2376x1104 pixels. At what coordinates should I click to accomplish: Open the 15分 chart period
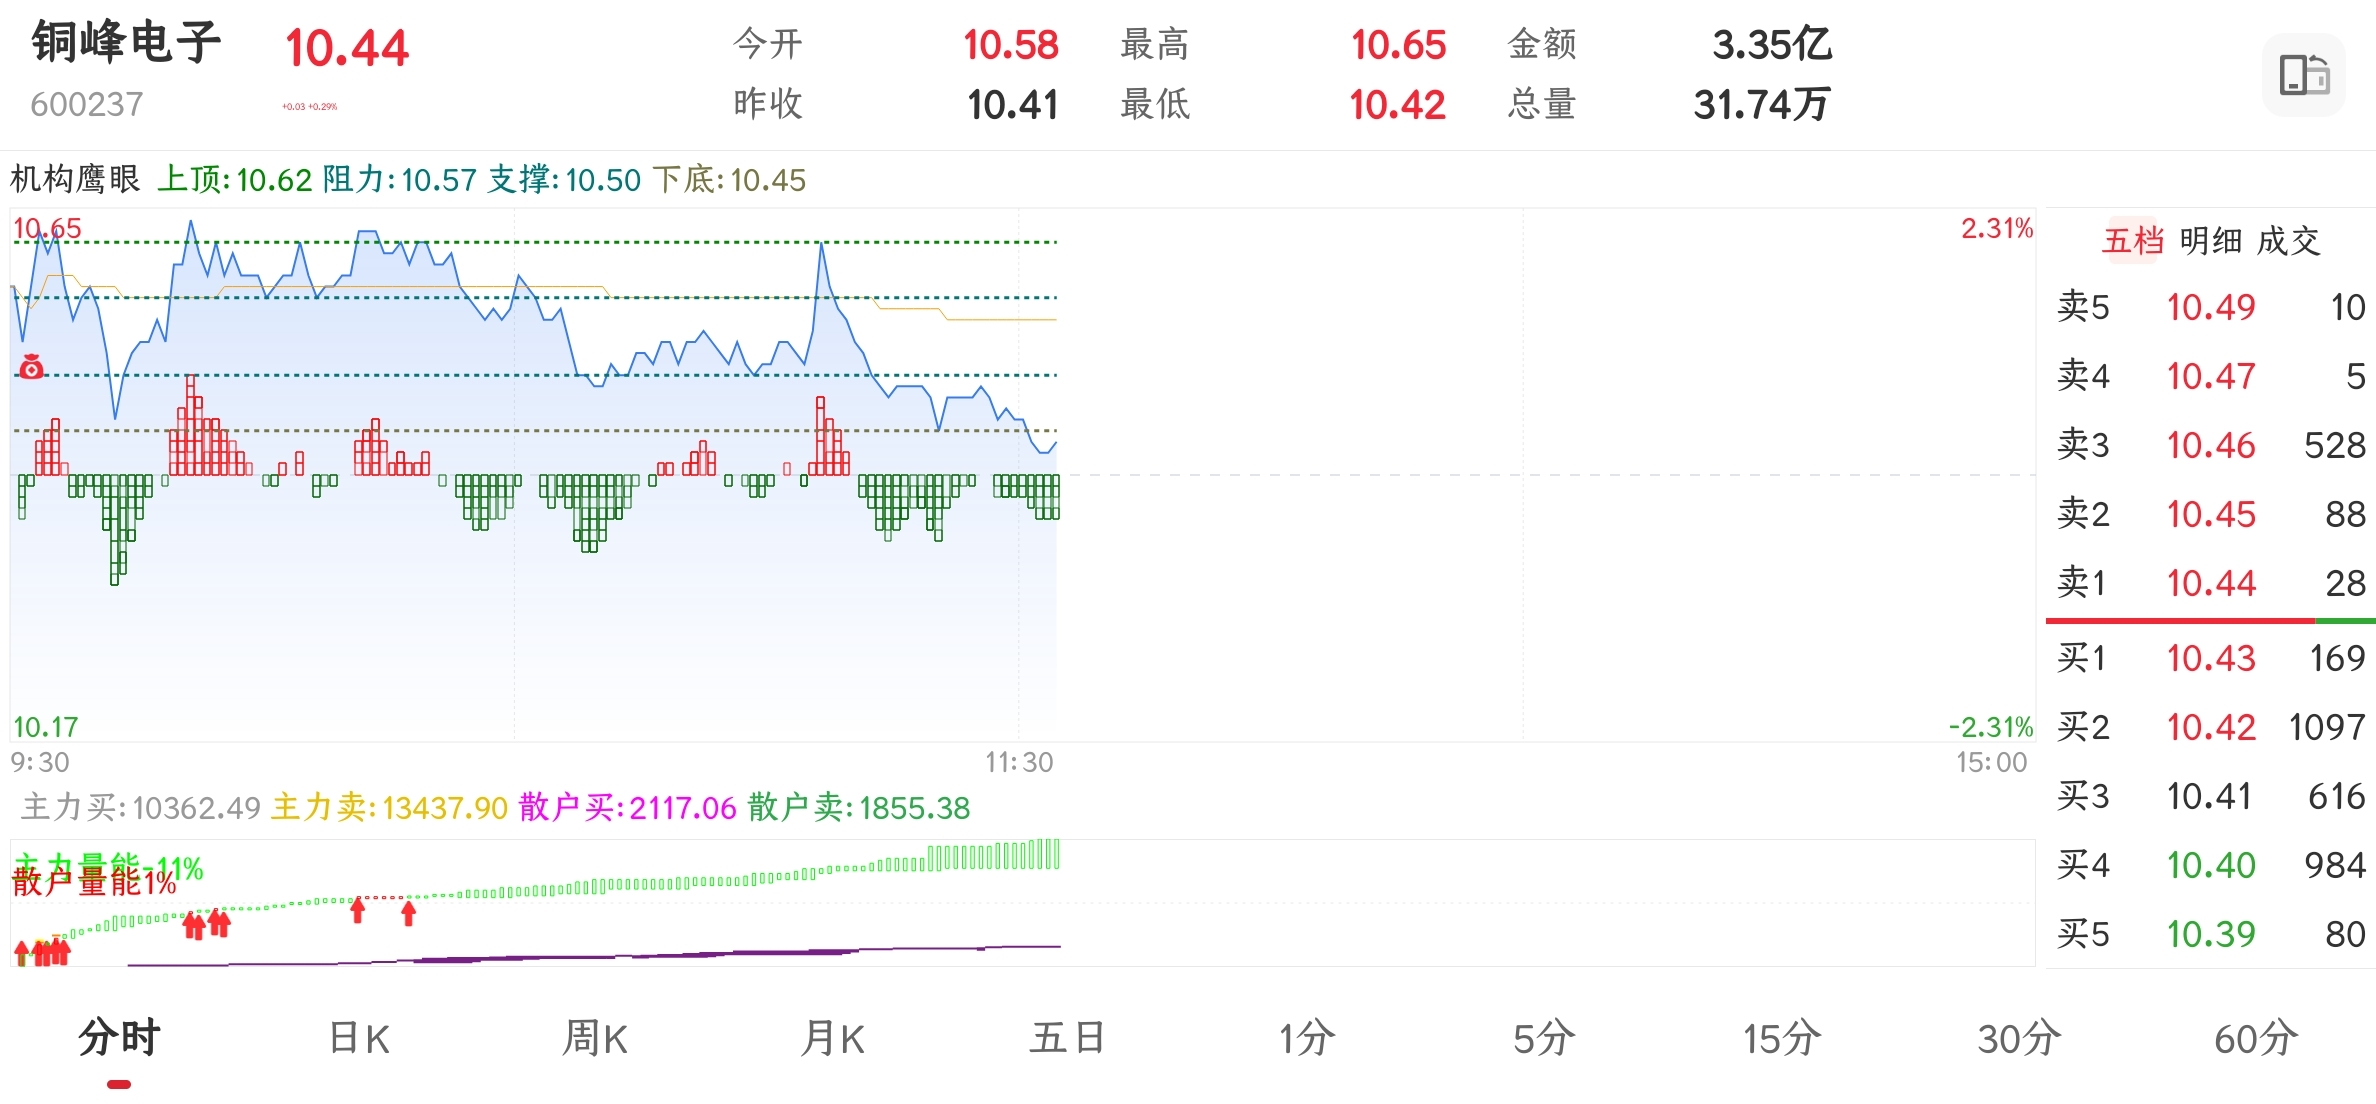click(x=1781, y=1039)
